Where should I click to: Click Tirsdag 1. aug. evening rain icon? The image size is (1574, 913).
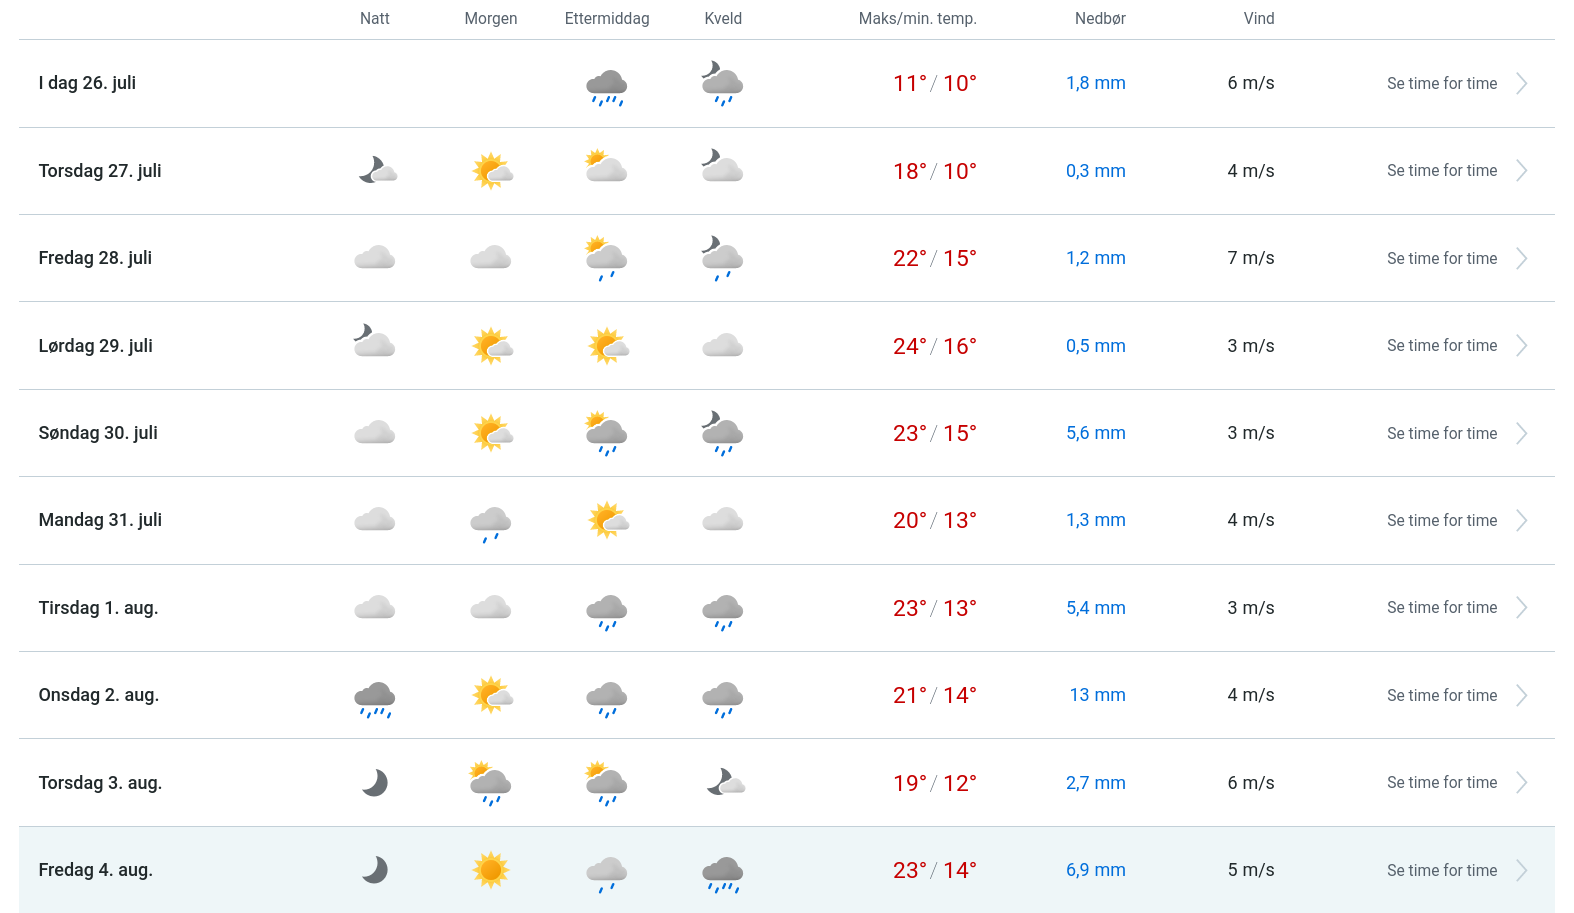(722, 611)
